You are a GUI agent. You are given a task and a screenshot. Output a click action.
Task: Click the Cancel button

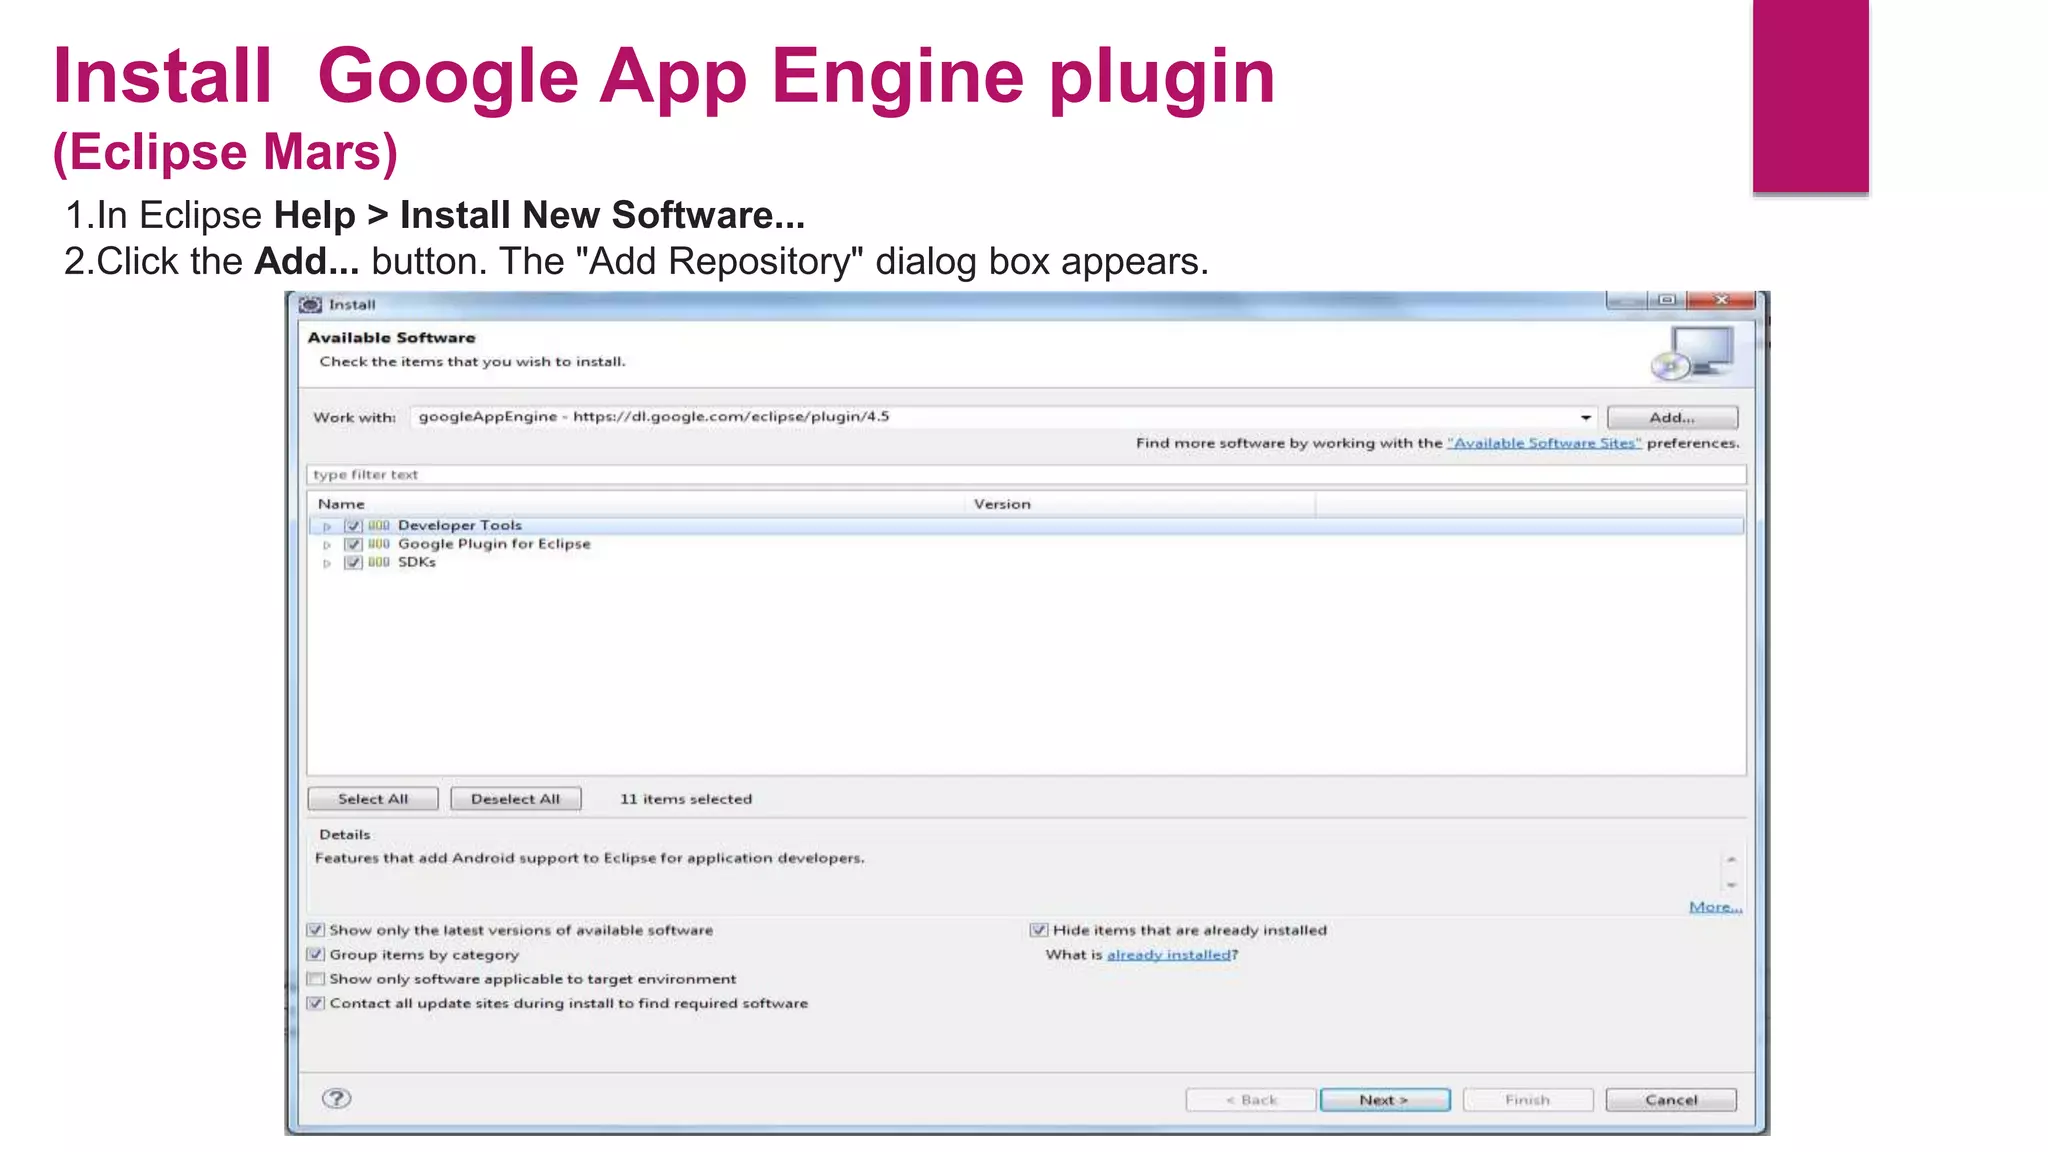point(1671,1100)
